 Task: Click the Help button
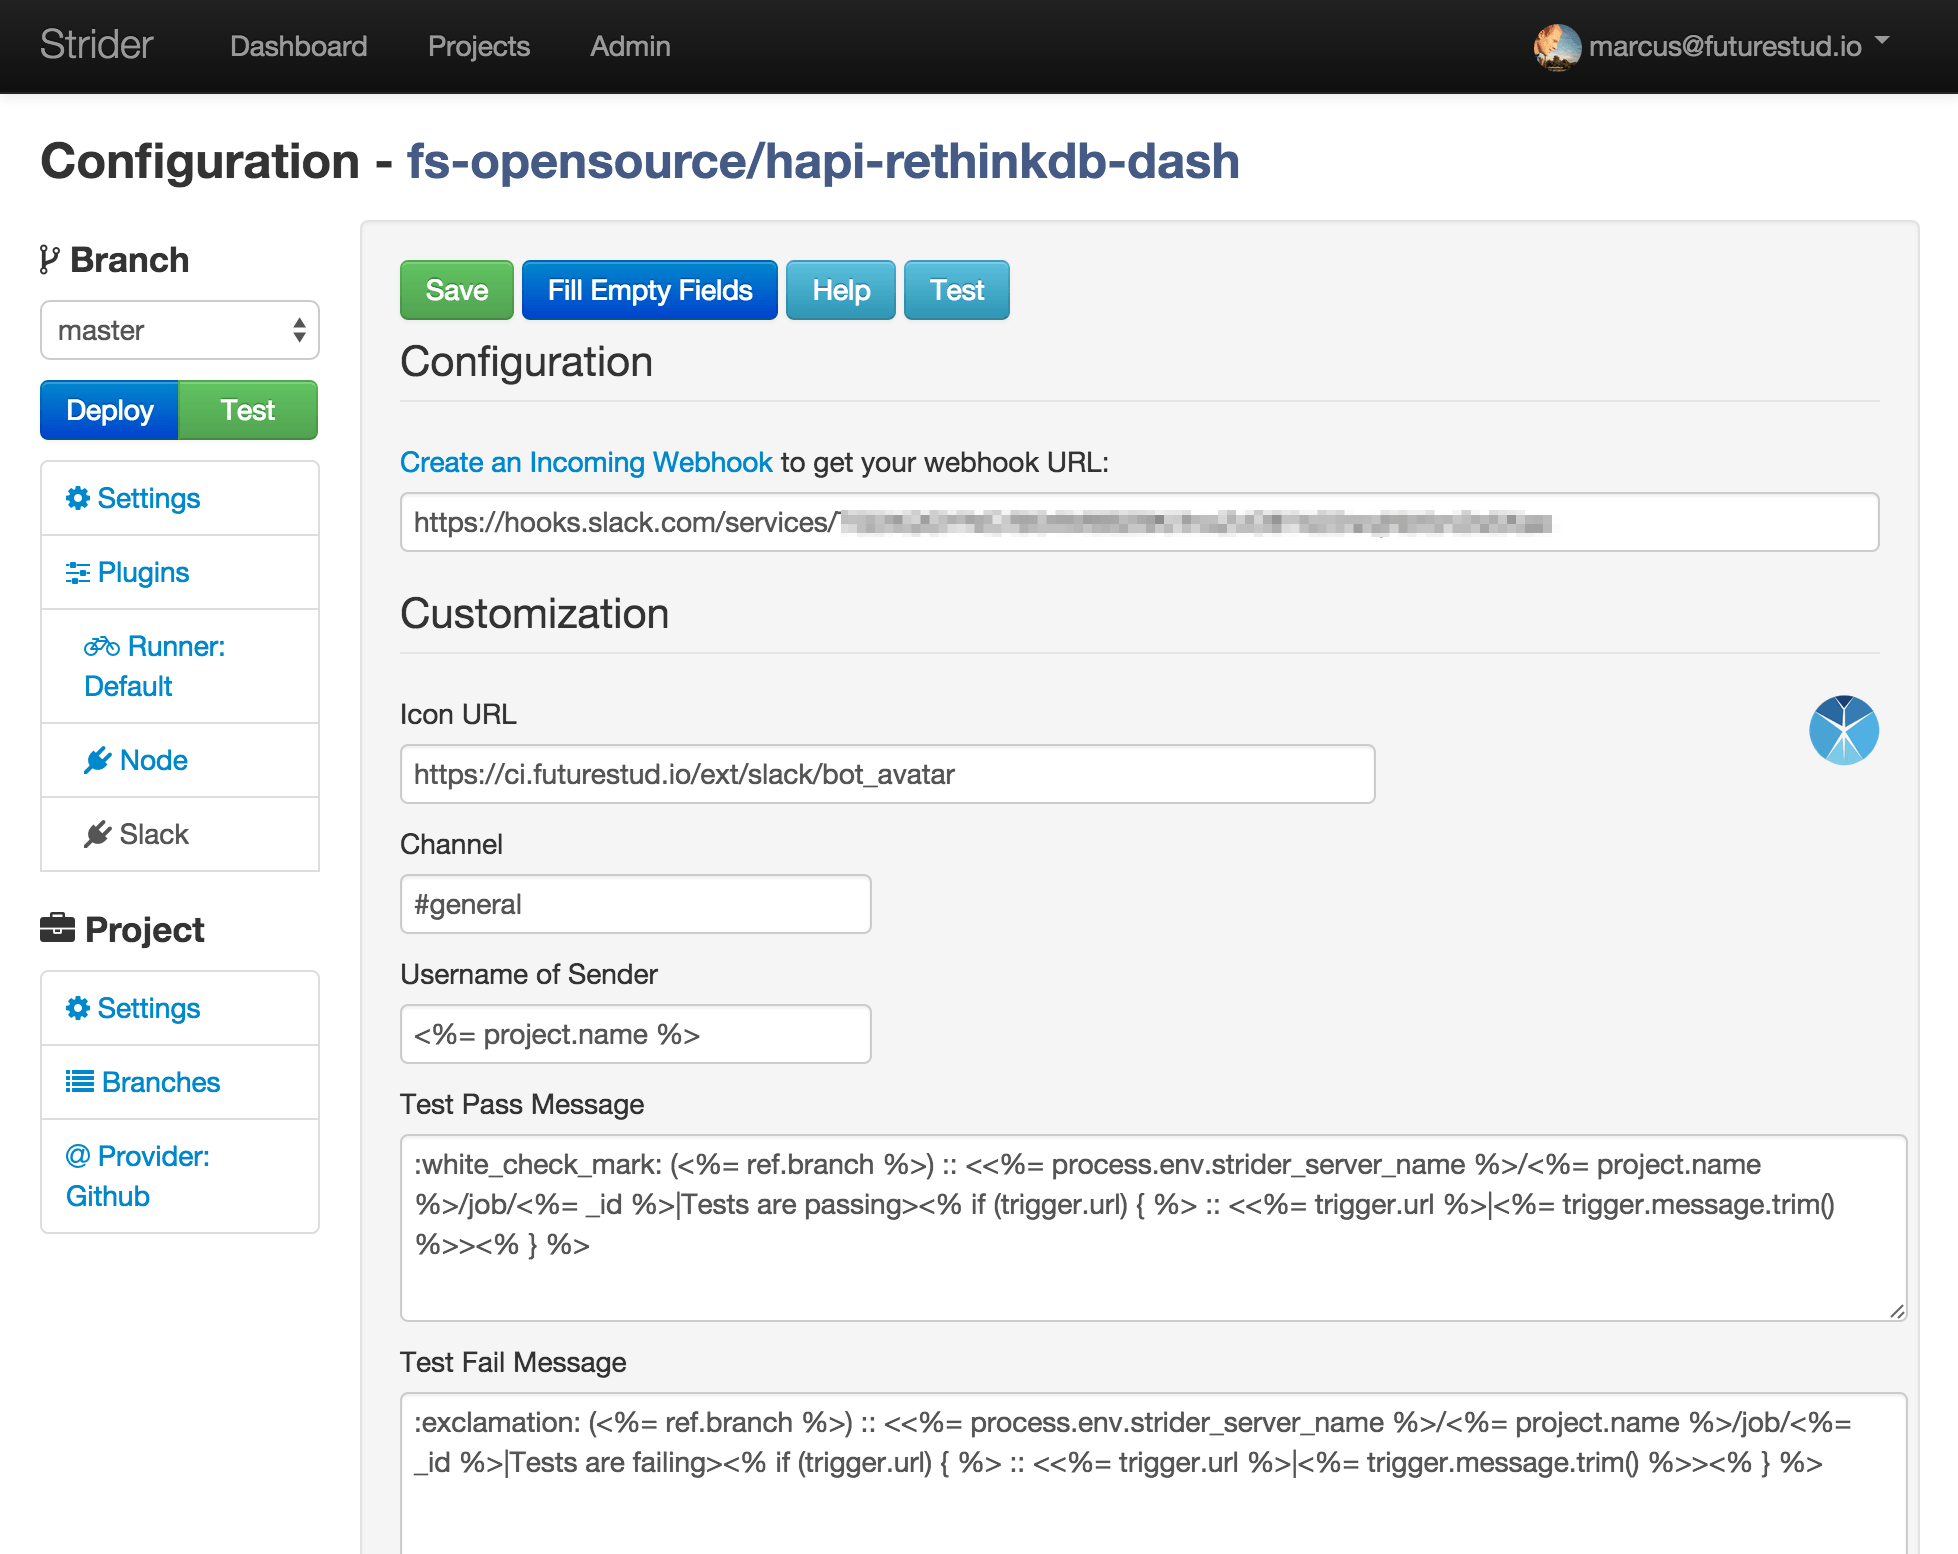point(841,290)
